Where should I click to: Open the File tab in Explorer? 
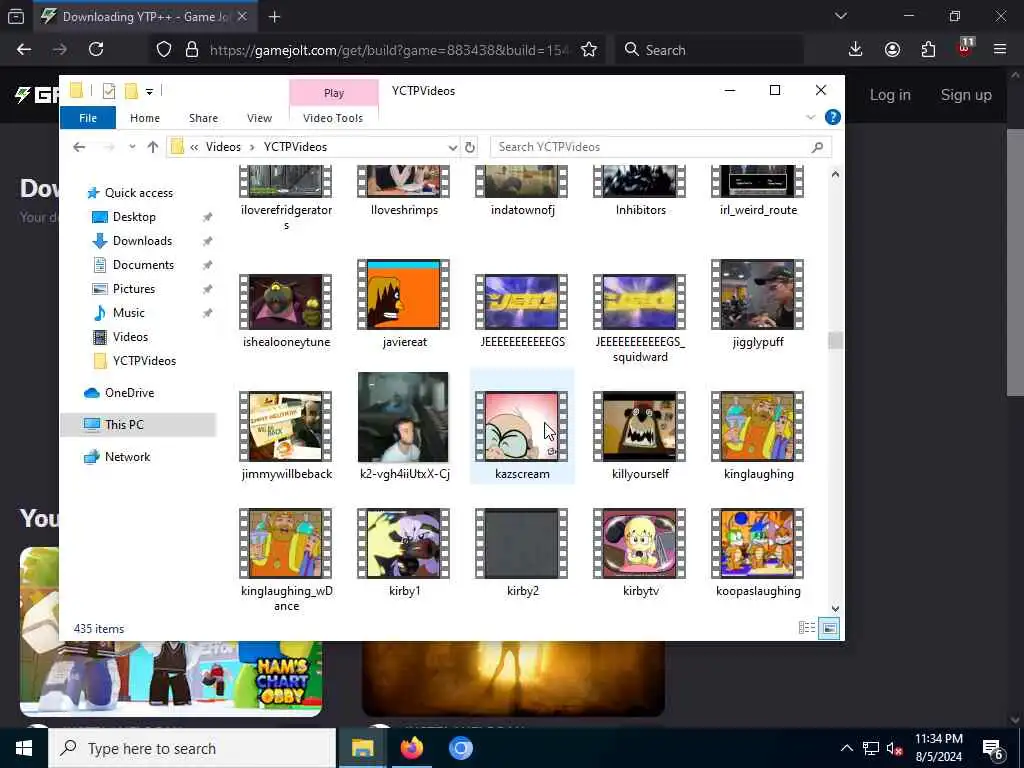pos(88,118)
